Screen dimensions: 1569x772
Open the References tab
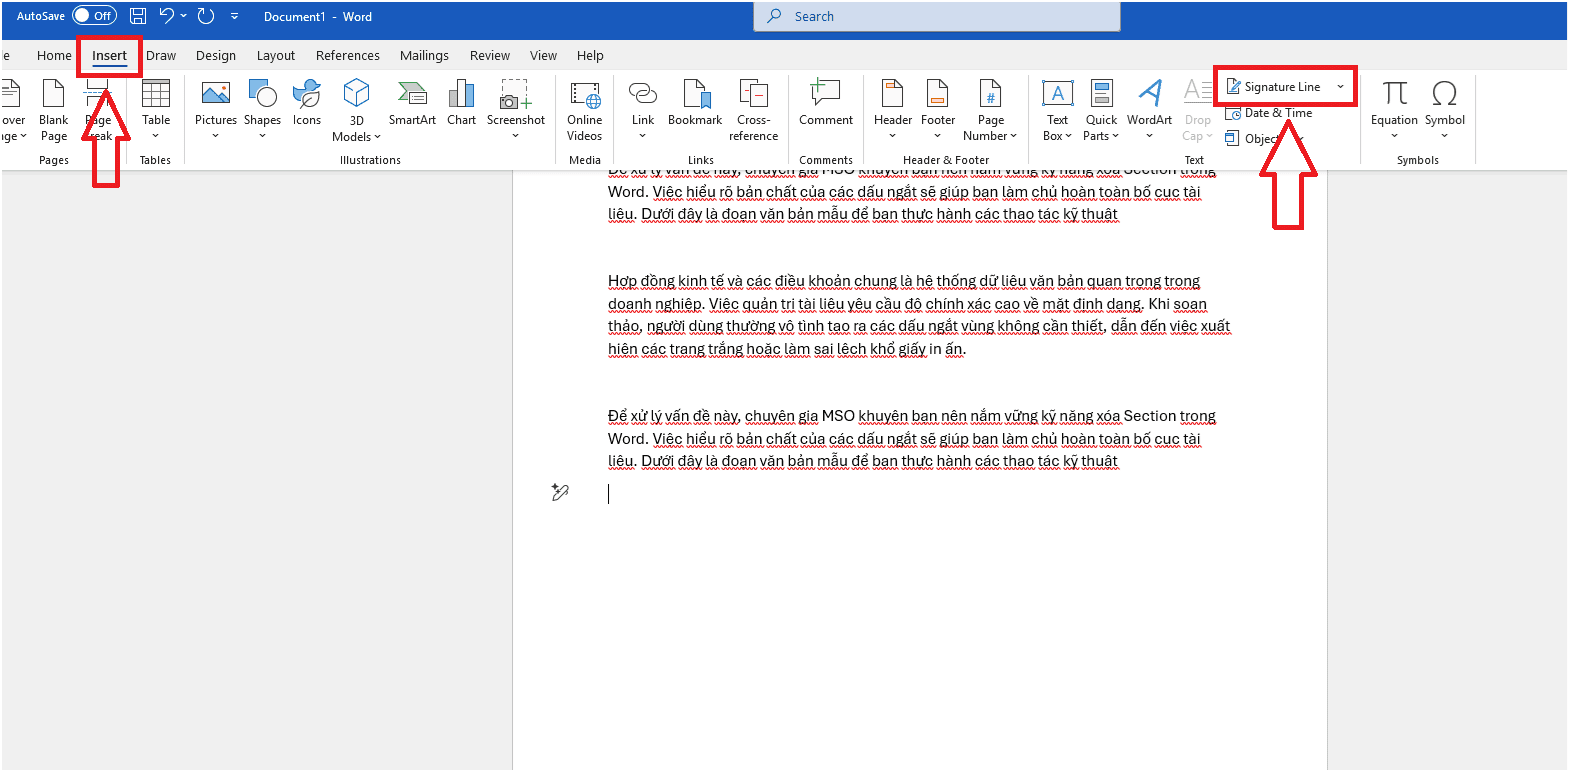[x=347, y=56]
